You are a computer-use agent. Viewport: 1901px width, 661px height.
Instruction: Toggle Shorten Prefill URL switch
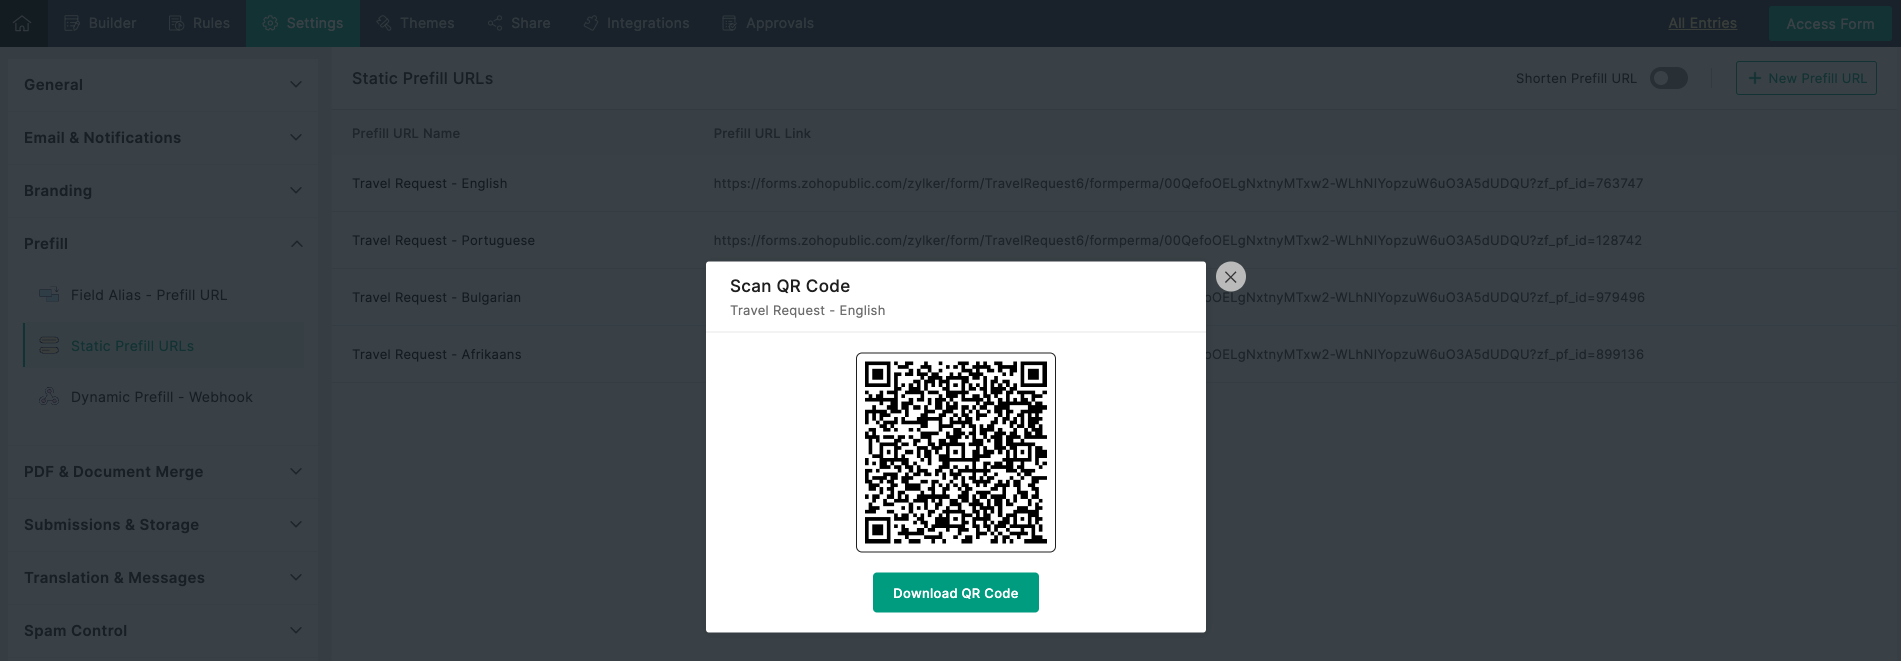(x=1668, y=78)
